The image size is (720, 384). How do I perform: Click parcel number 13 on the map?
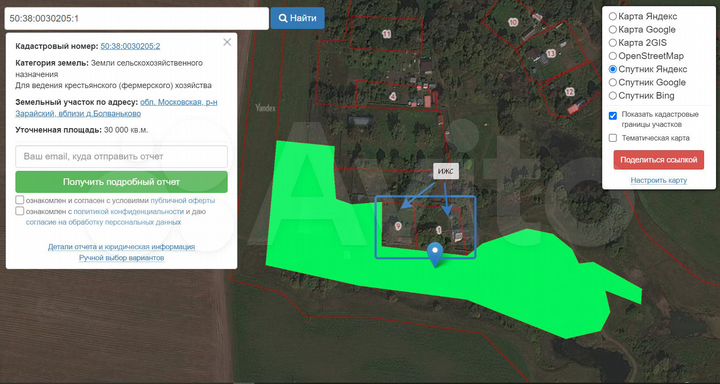tap(551, 54)
